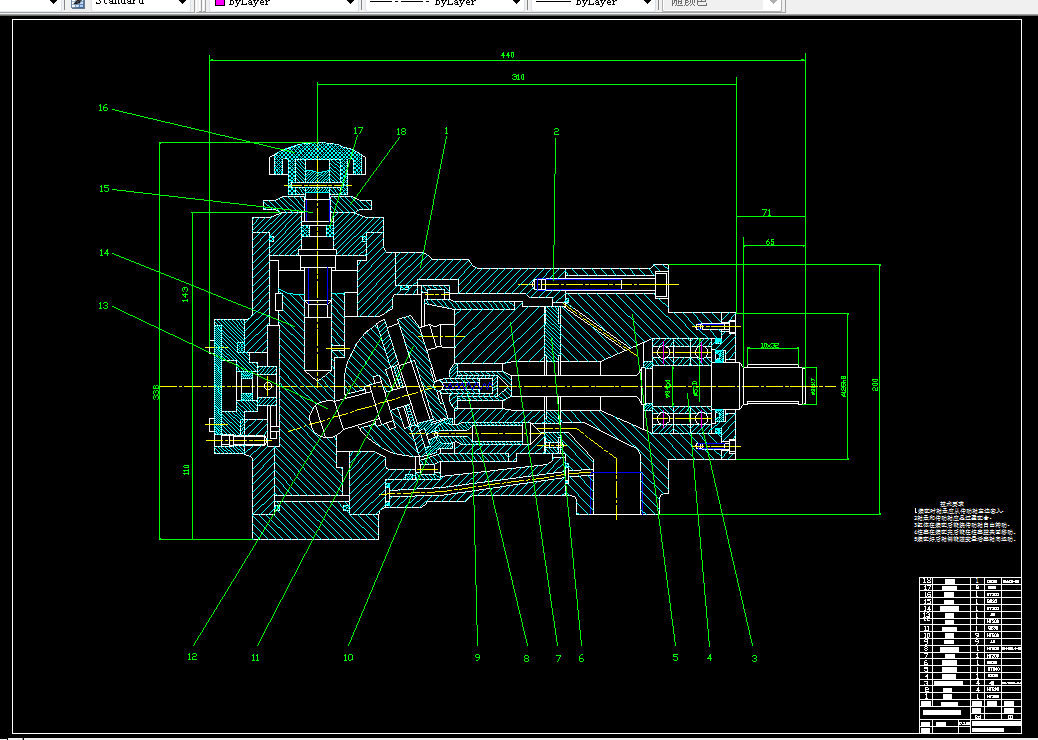
Task: Select balloon label "12" at the bottom
Action: [x=192, y=657]
